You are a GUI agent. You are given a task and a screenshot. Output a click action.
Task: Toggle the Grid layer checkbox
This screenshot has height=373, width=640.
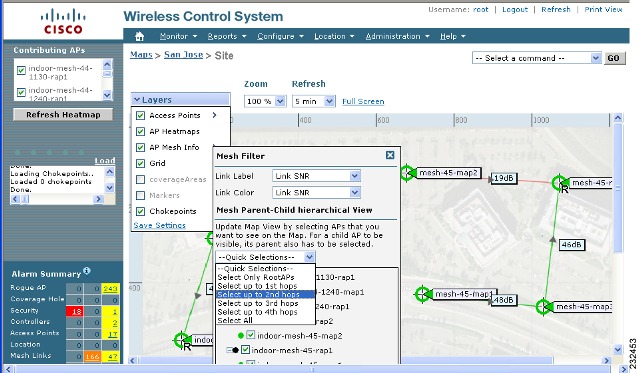pyautogui.click(x=140, y=163)
